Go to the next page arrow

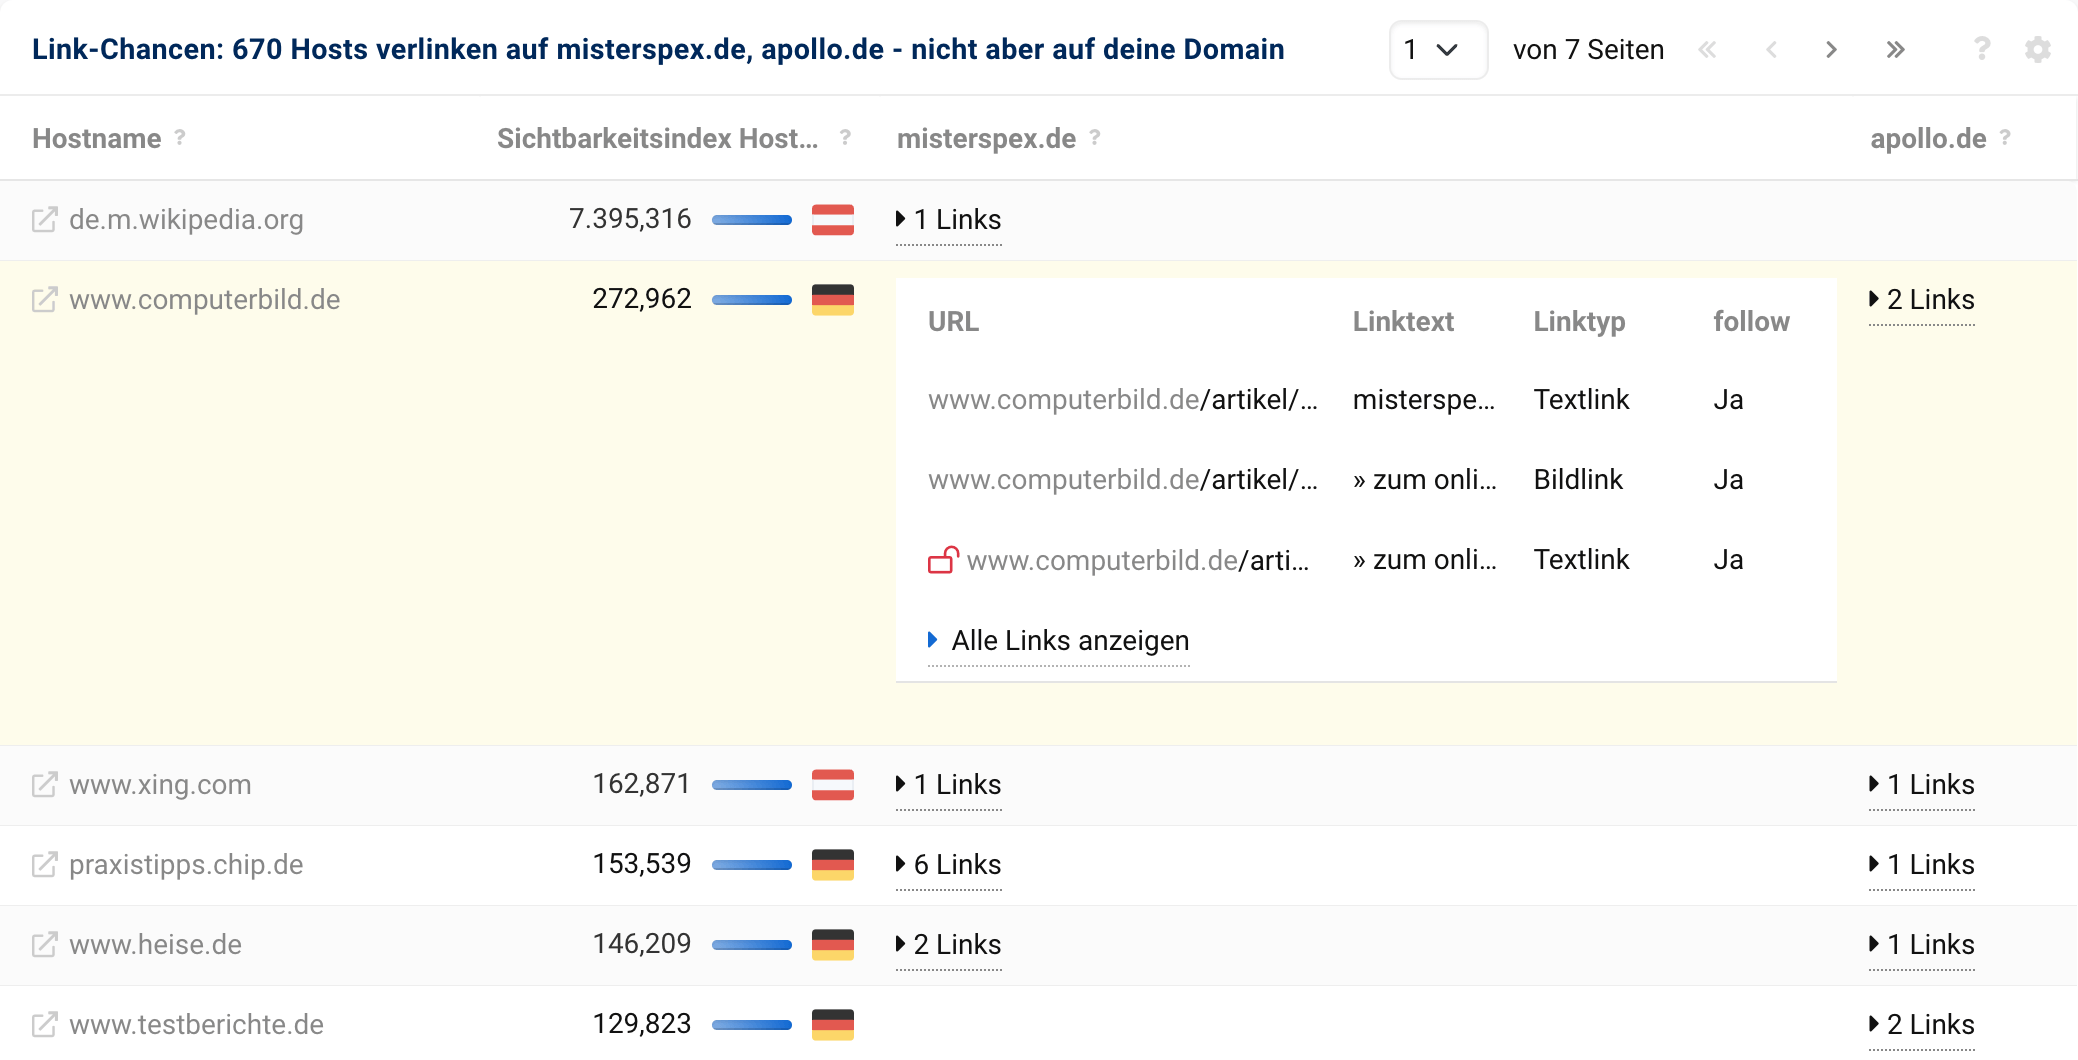click(1831, 49)
